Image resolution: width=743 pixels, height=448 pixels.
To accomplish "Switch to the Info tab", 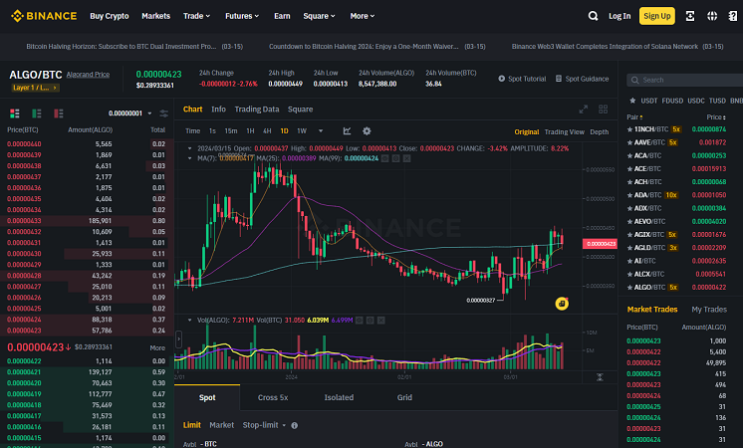I will (218, 109).
